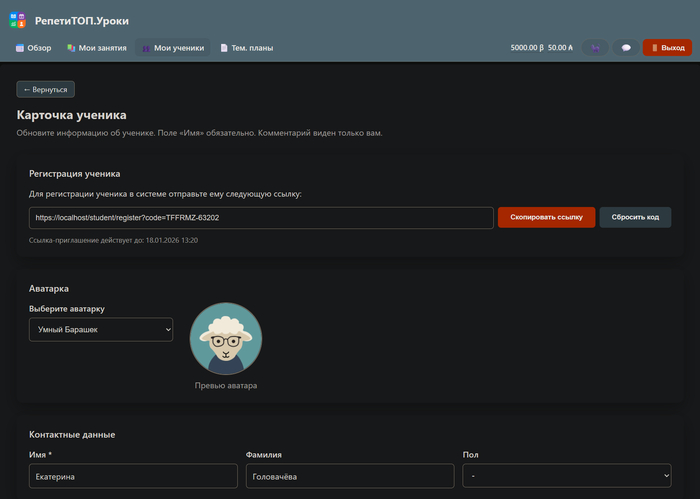Viewport: 700px width, 499px height.
Task: Switch to Мои занятия tab
Action: click(95, 48)
